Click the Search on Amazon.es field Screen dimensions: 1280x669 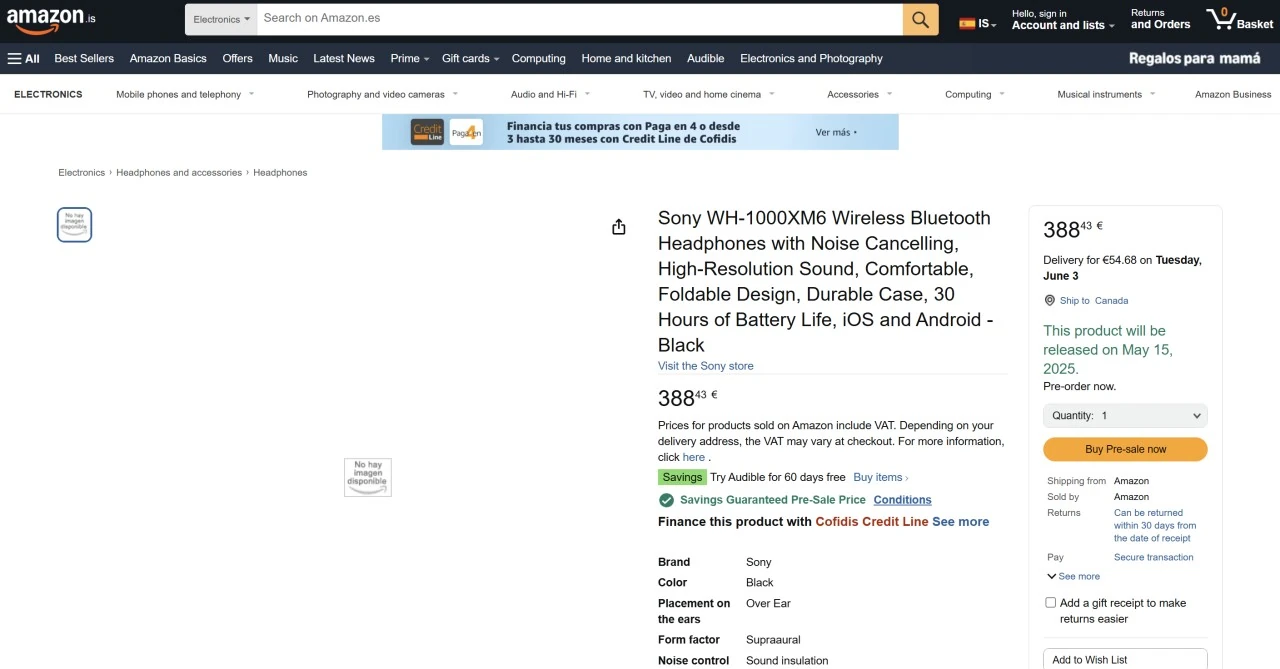[x=580, y=19]
